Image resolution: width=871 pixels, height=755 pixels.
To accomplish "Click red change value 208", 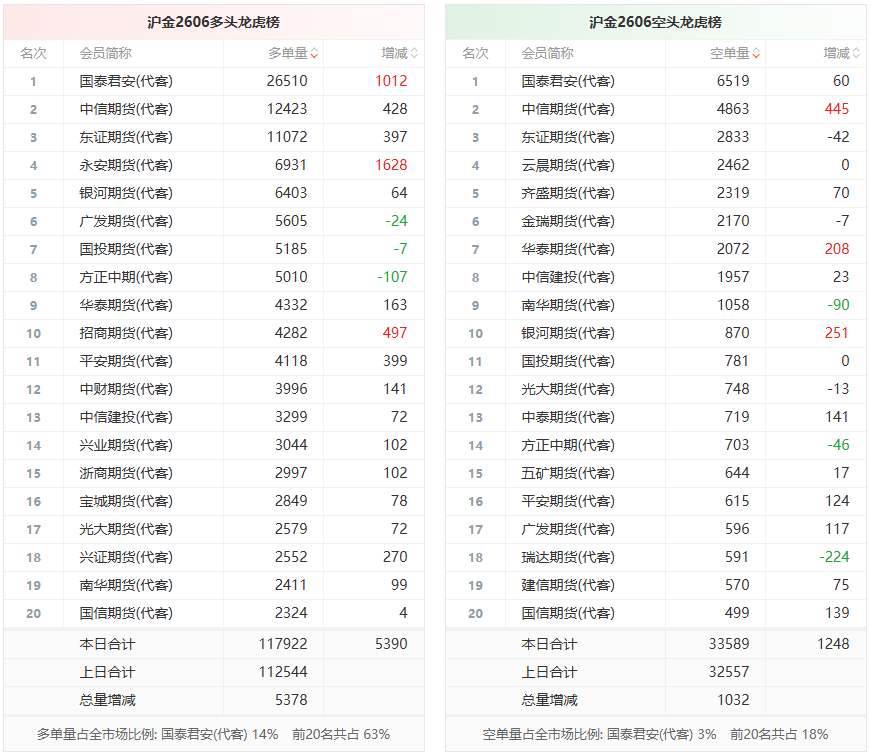I will click(837, 249).
